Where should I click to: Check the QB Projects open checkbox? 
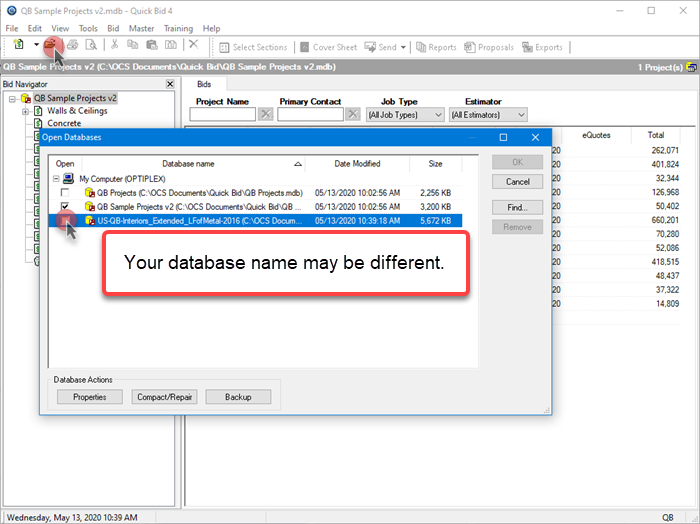(x=65, y=192)
